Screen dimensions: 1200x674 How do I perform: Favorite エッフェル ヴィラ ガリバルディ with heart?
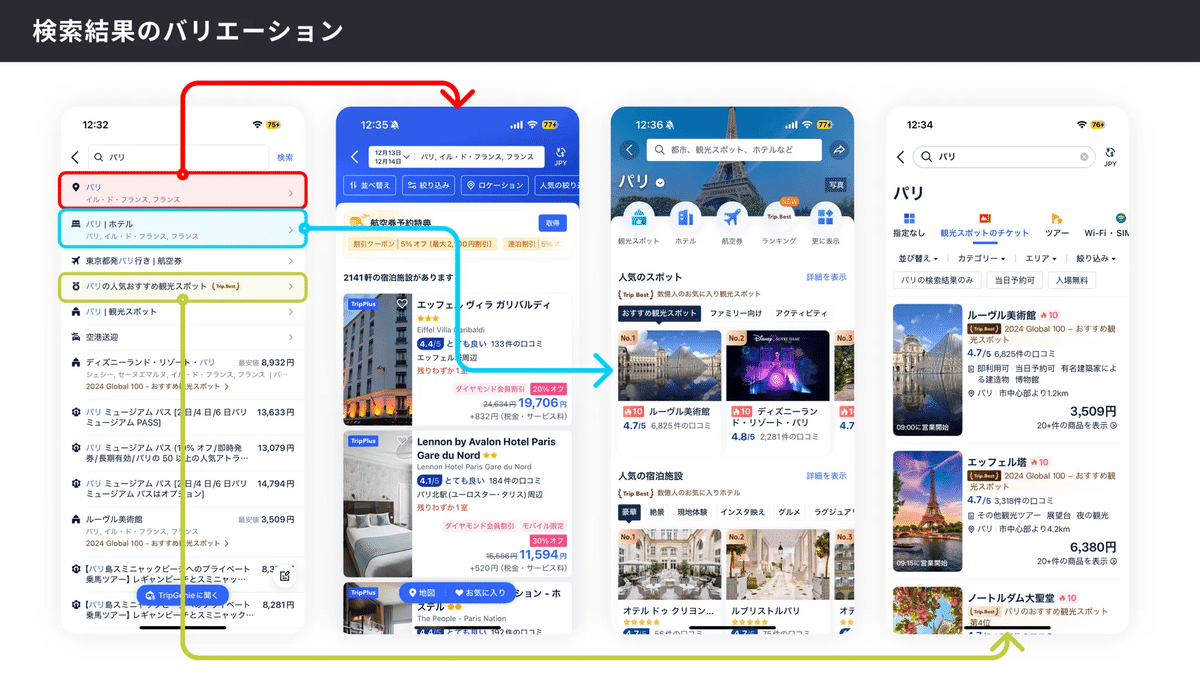click(x=402, y=303)
